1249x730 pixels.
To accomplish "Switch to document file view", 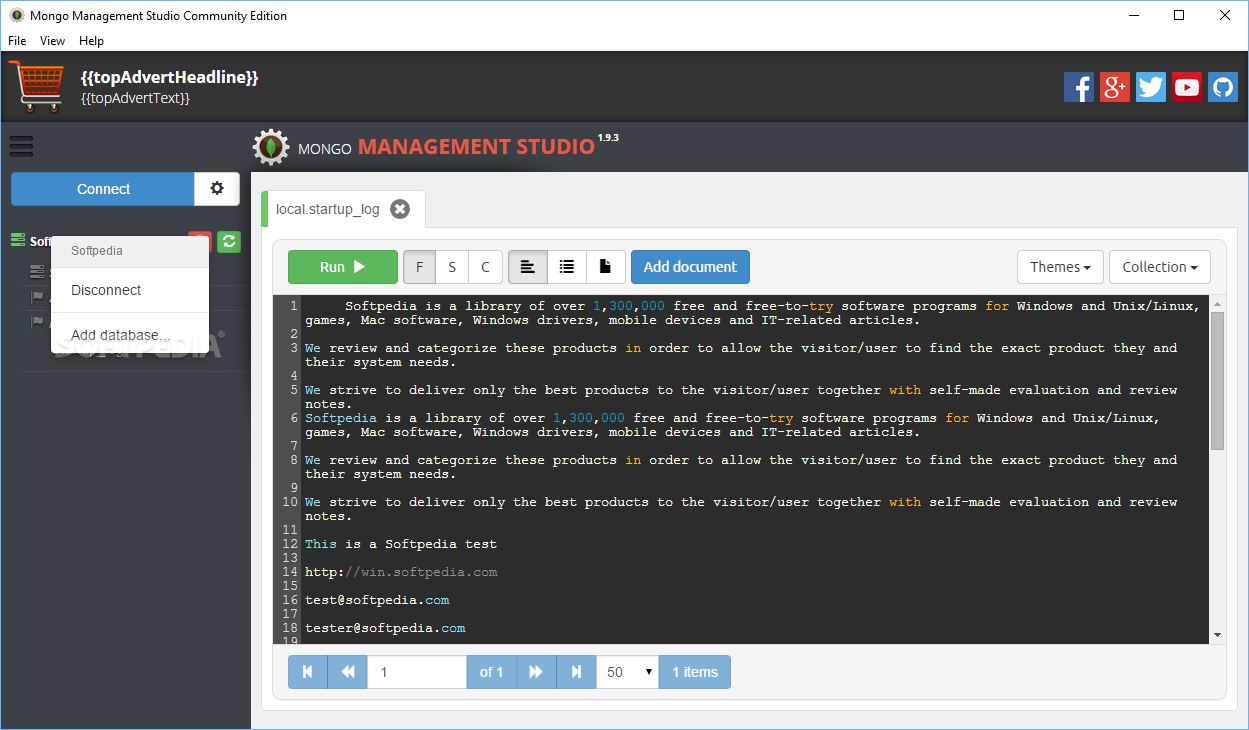I will (606, 267).
